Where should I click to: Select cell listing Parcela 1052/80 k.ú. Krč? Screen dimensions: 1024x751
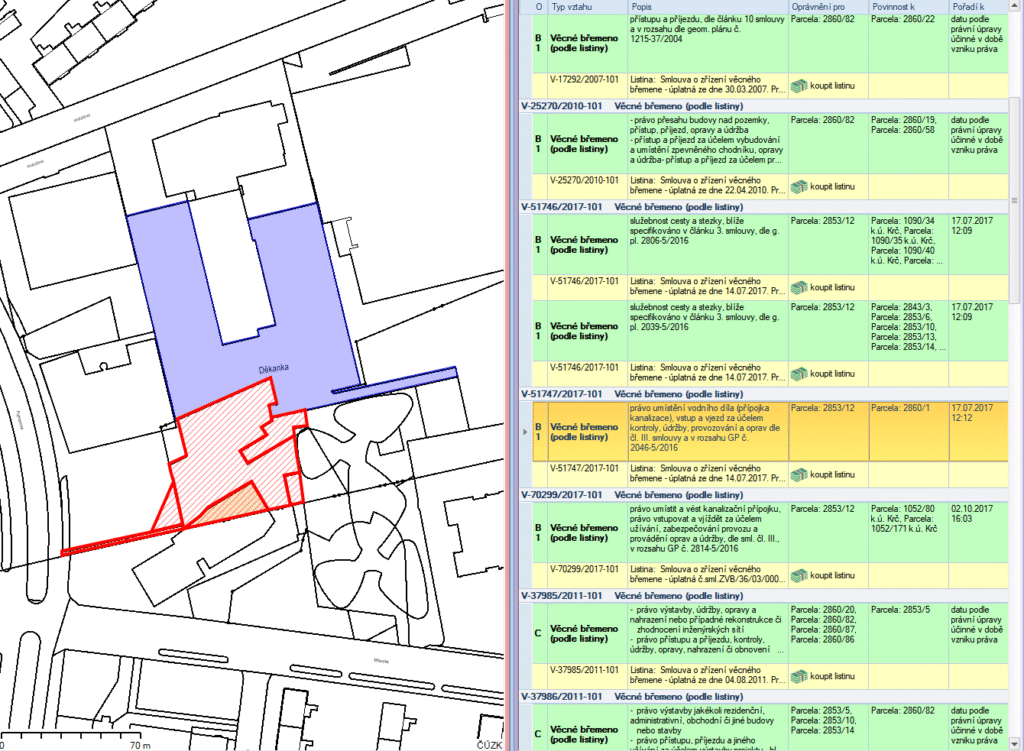[908, 532]
